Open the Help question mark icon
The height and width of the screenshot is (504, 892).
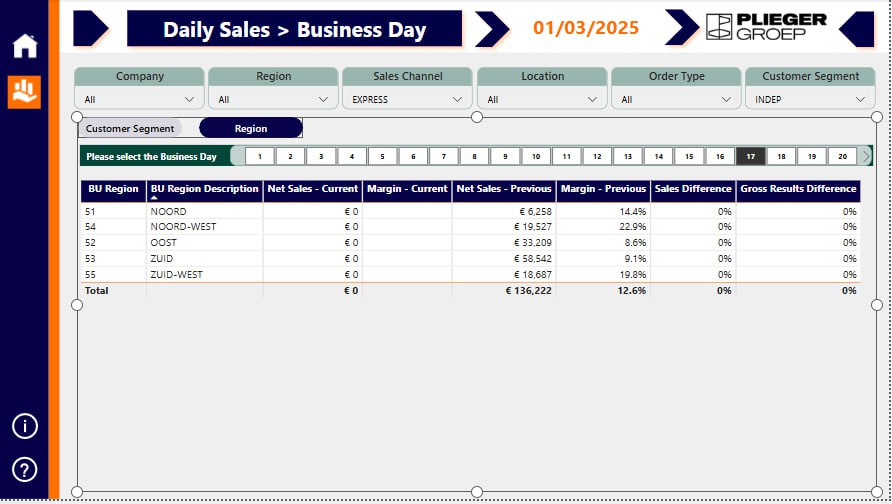(24, 469)
